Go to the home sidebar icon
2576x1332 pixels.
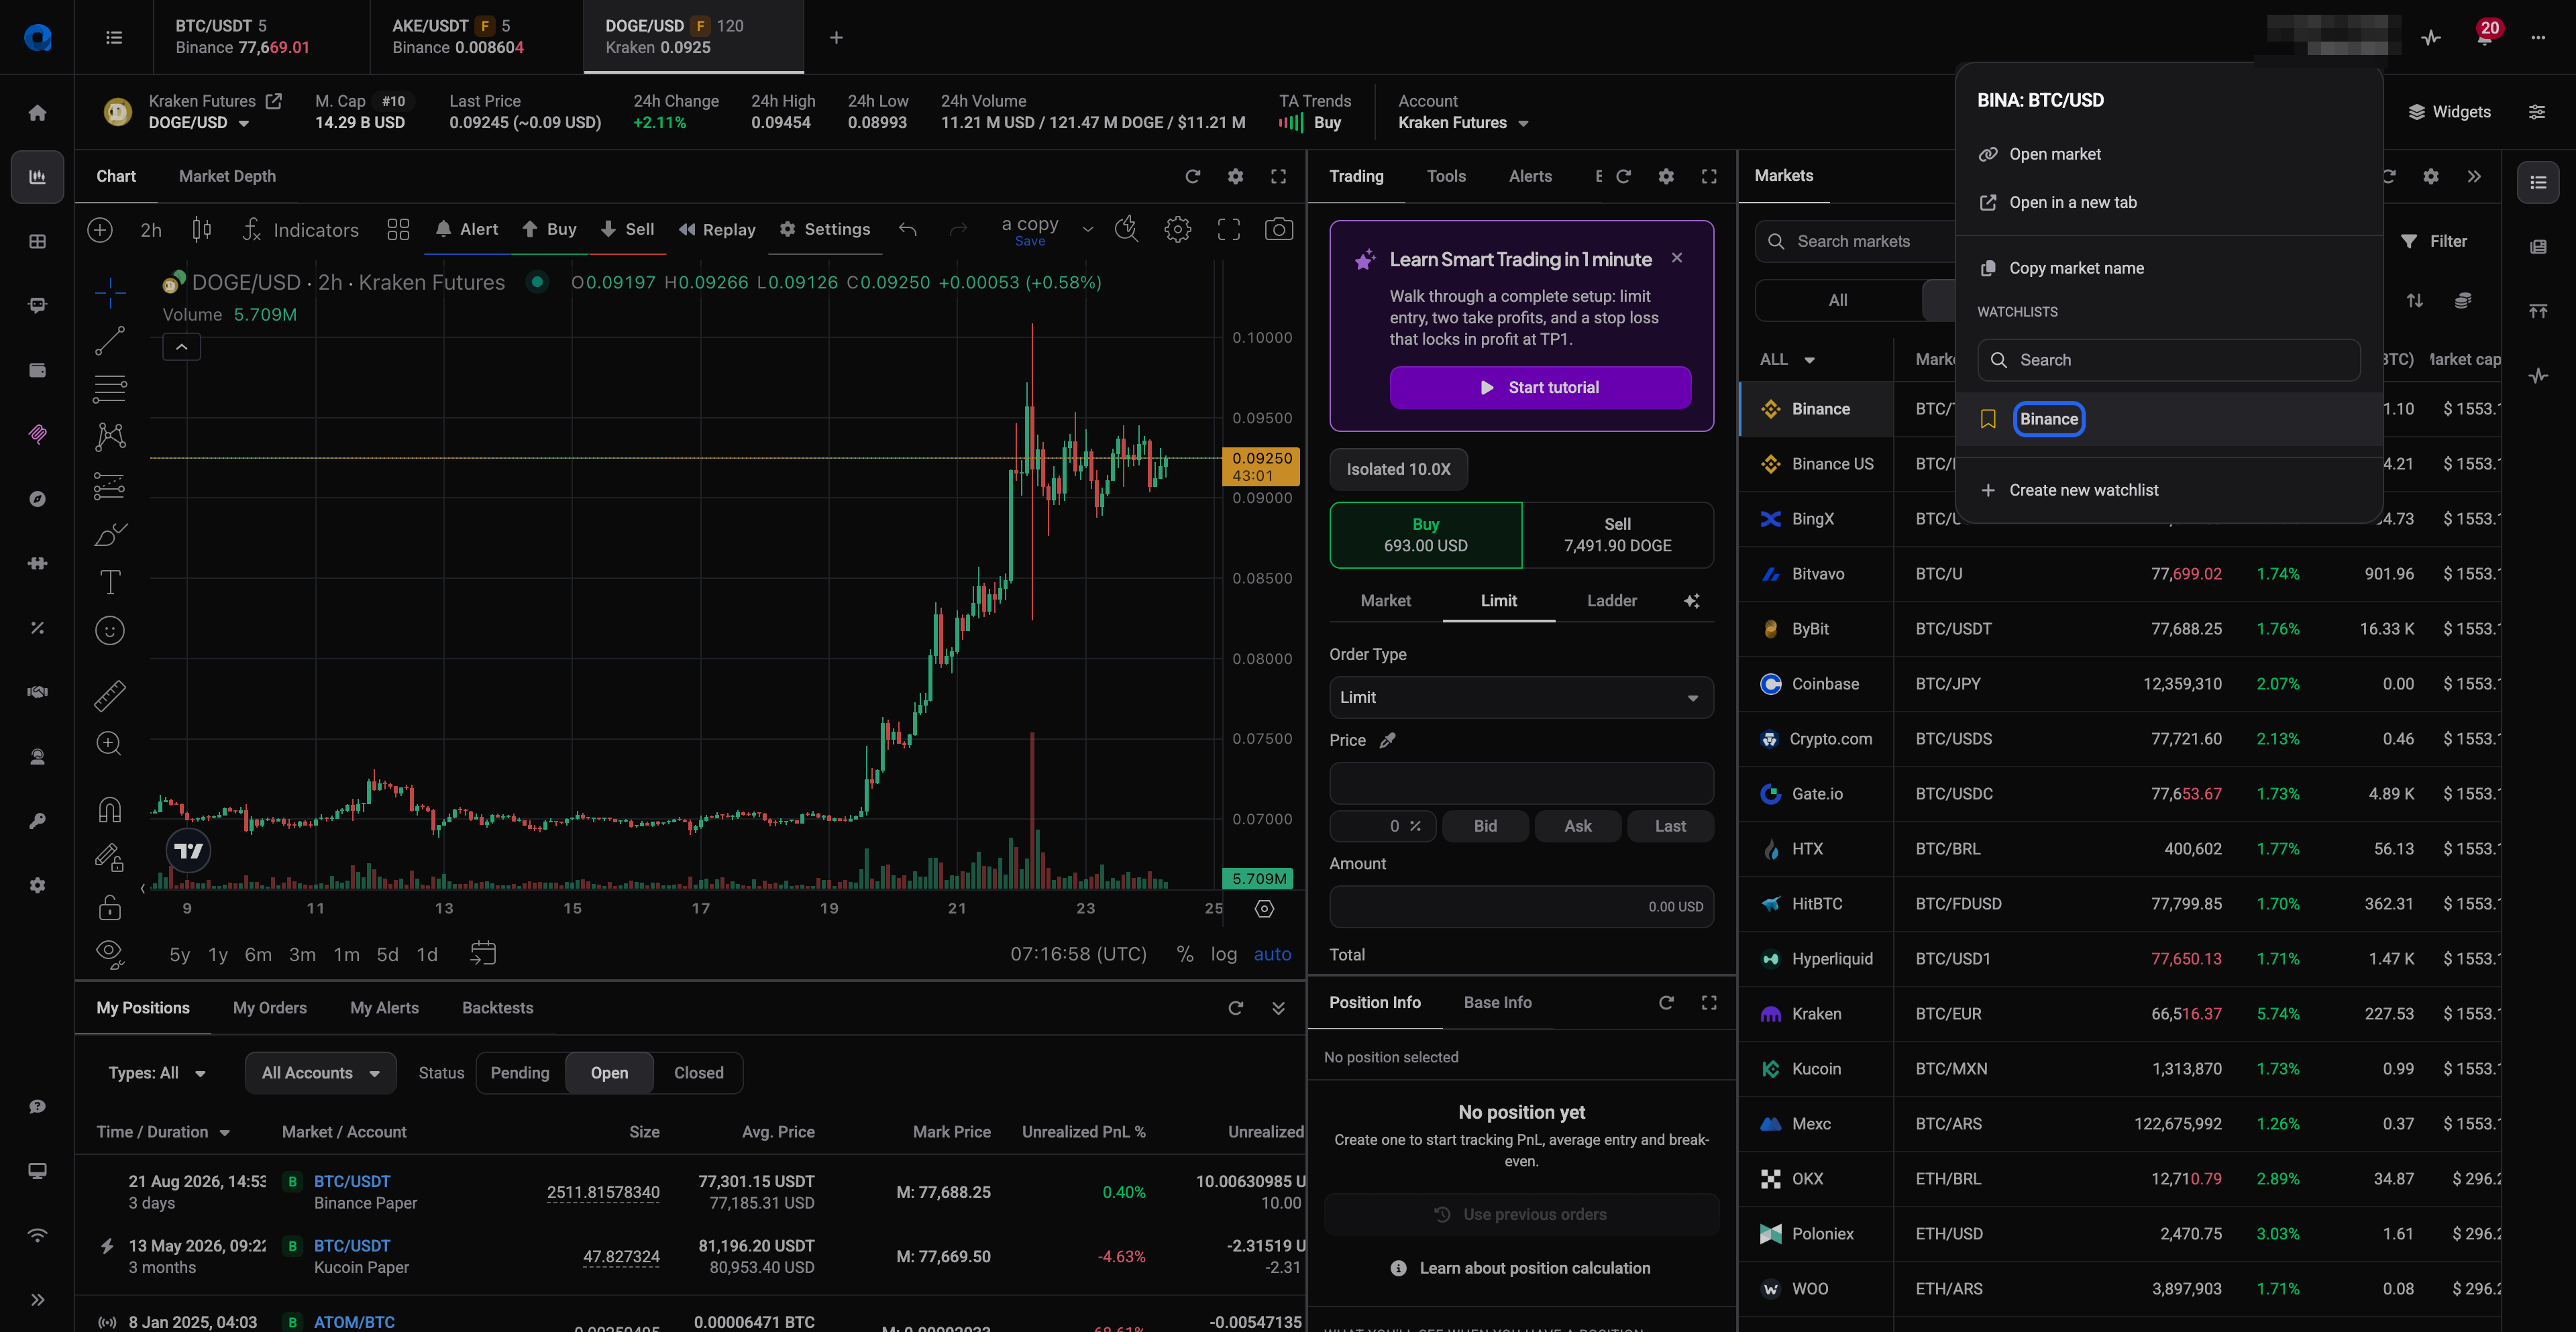coord(37,112)
